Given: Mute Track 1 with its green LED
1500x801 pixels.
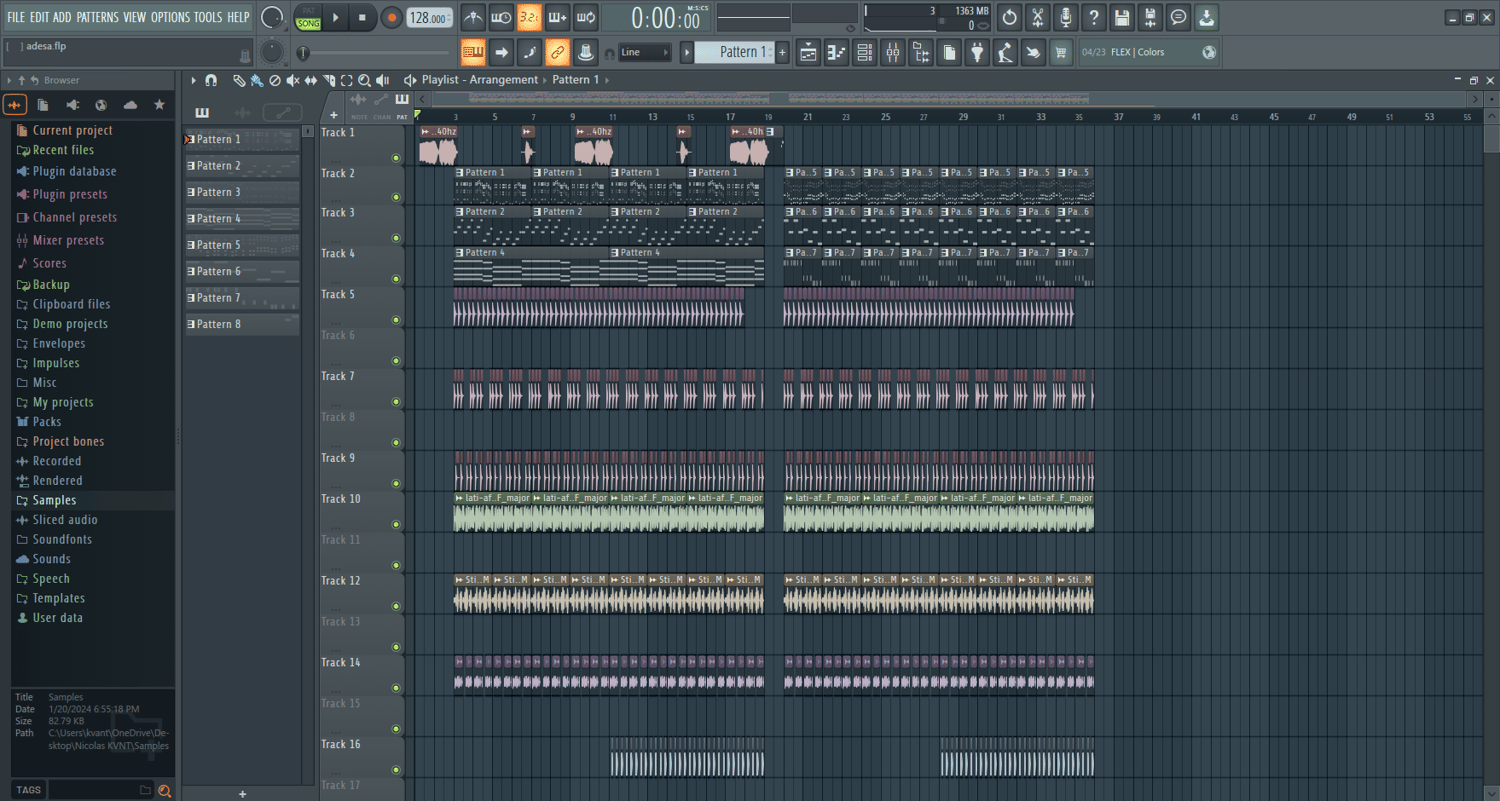Looking at the screenshot, I should click(x=396, y=158).
